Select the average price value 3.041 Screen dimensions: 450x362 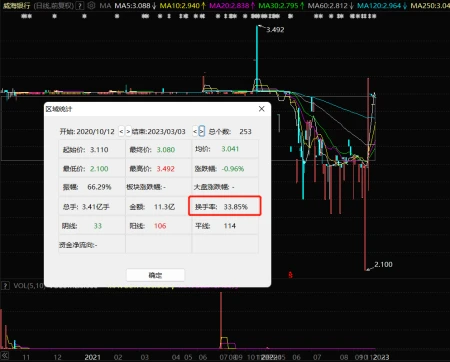click(230, 149)
